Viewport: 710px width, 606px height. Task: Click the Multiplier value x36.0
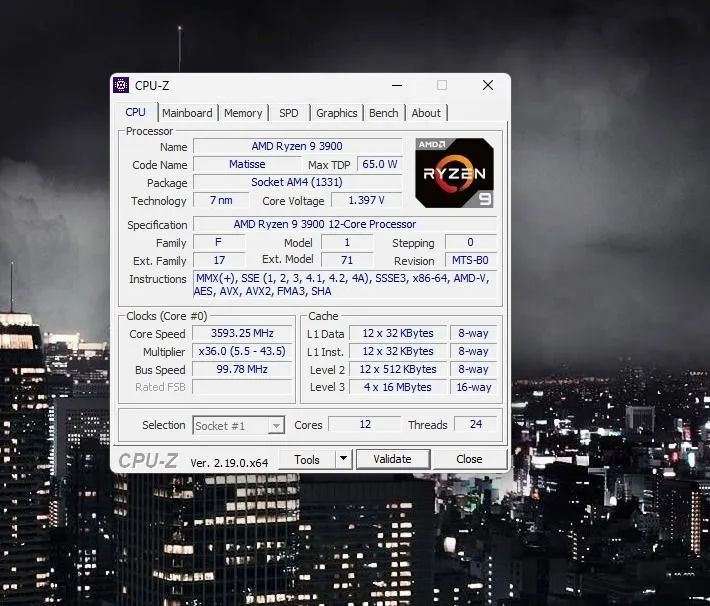242,351
